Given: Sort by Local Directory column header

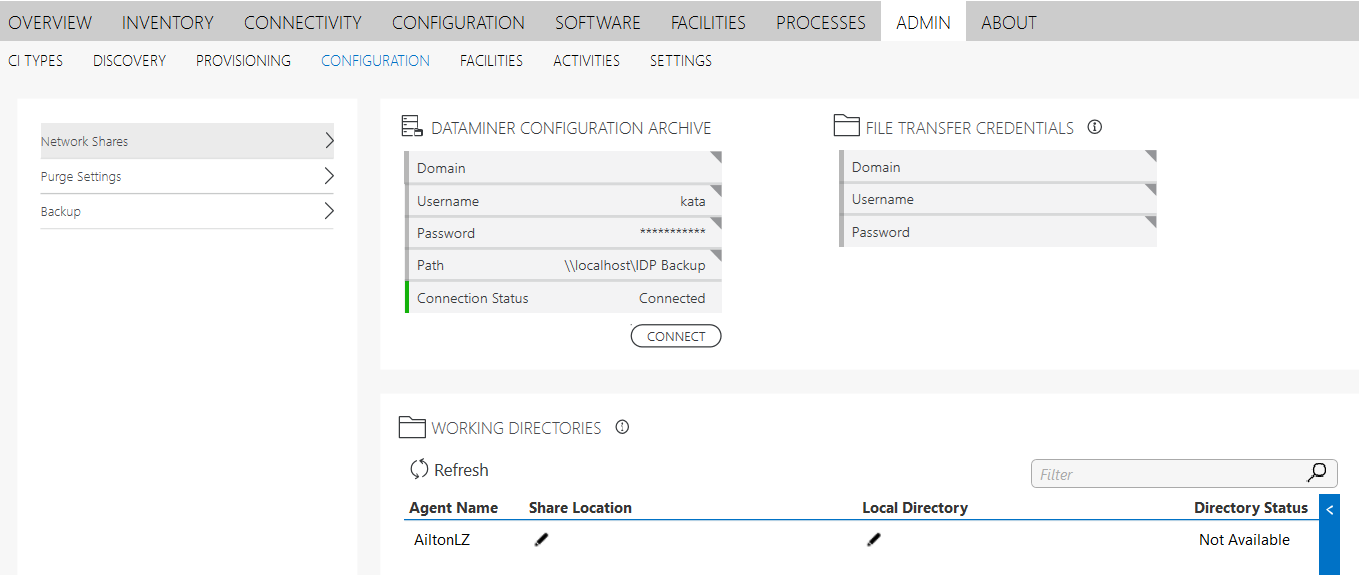Looking at the screenshot, I should pyautogui.click(x=915, y=508).
